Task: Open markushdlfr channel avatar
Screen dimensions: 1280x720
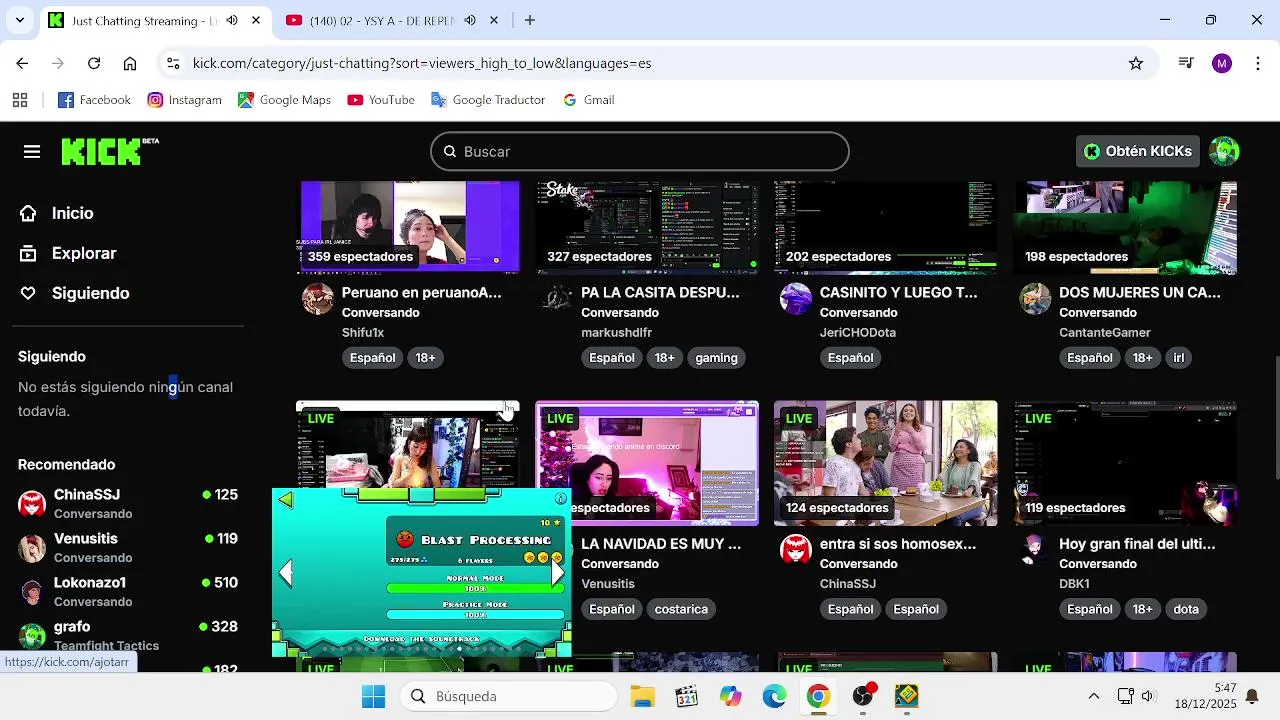Action: click(557, 299)
